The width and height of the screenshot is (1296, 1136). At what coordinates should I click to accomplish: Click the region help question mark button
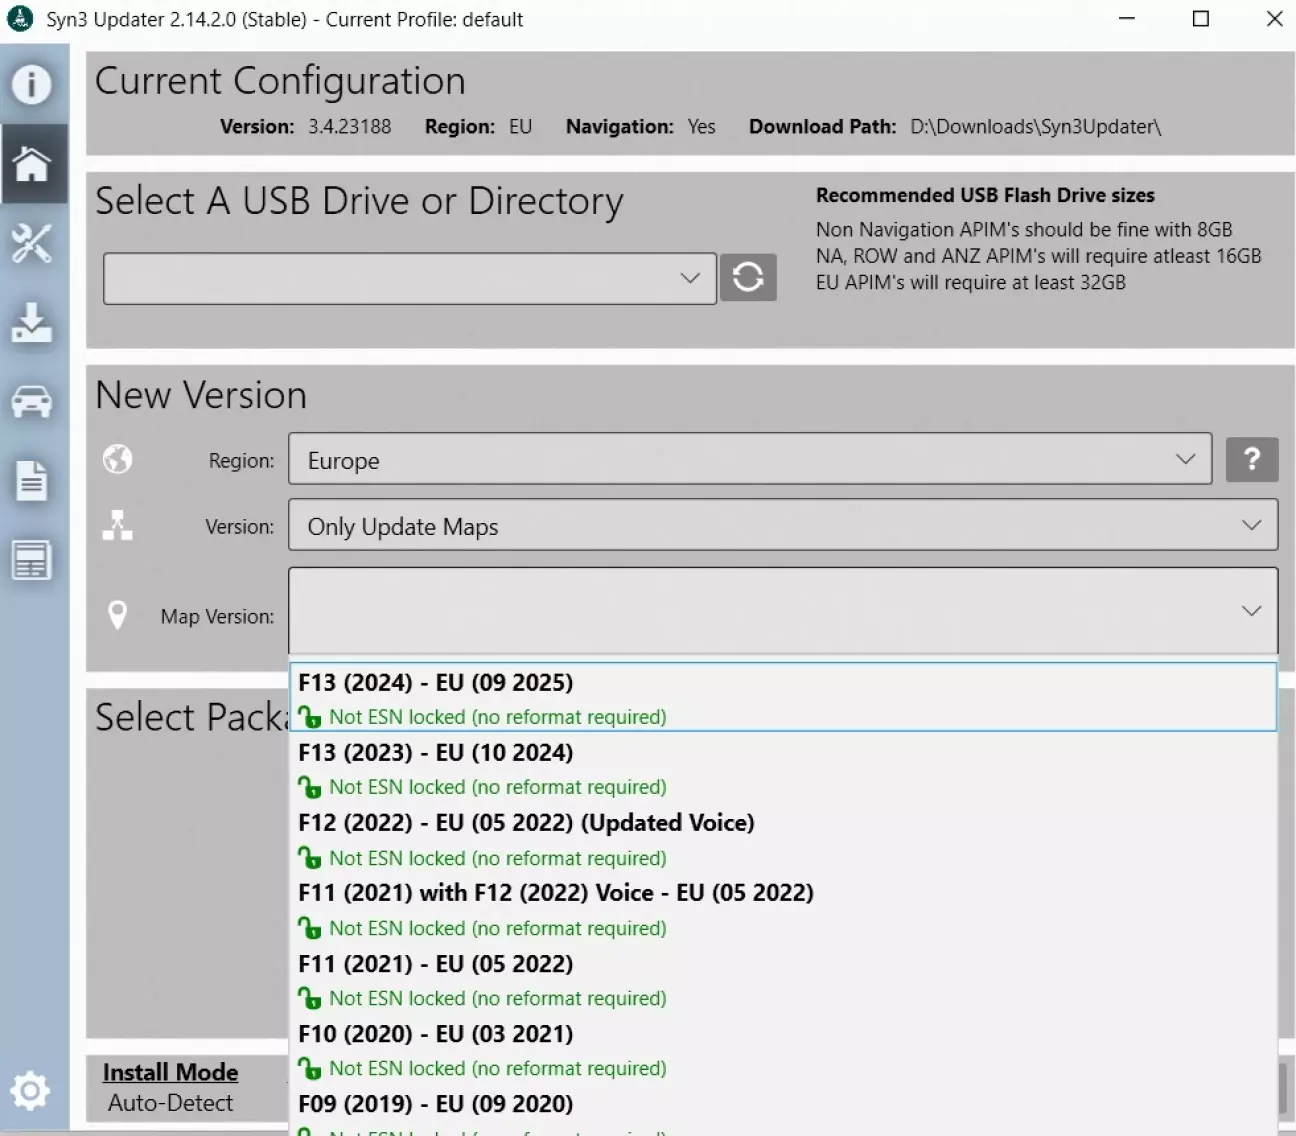click(x=1252, y=460)
